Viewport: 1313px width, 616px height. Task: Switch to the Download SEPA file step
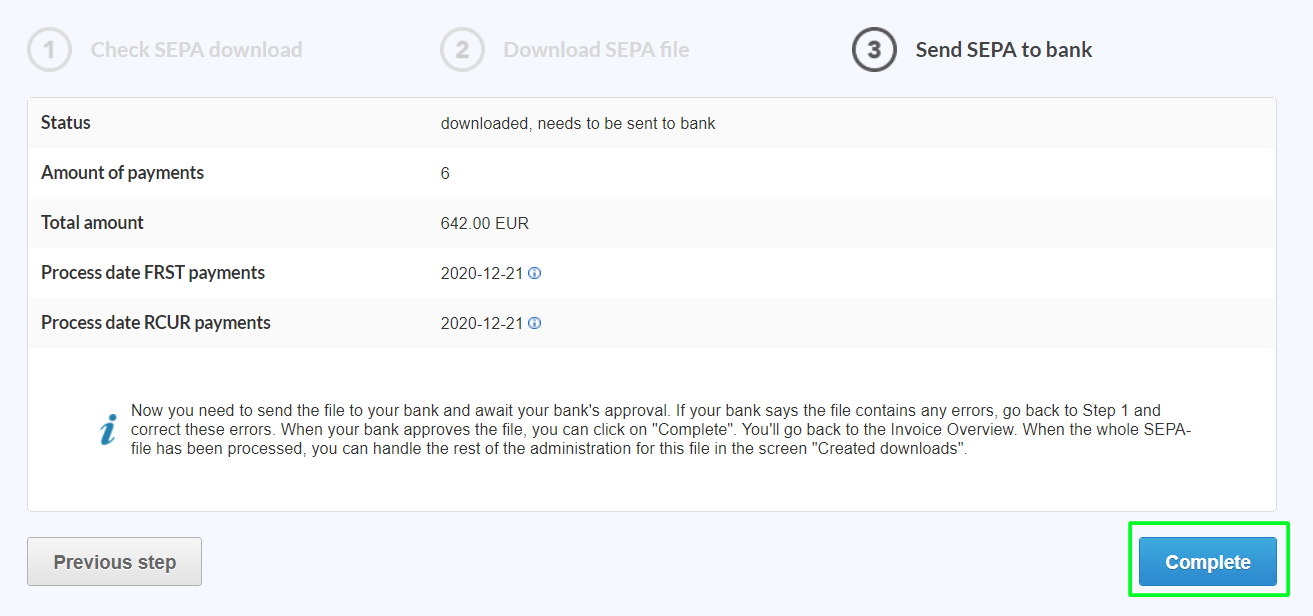(597, 49)
